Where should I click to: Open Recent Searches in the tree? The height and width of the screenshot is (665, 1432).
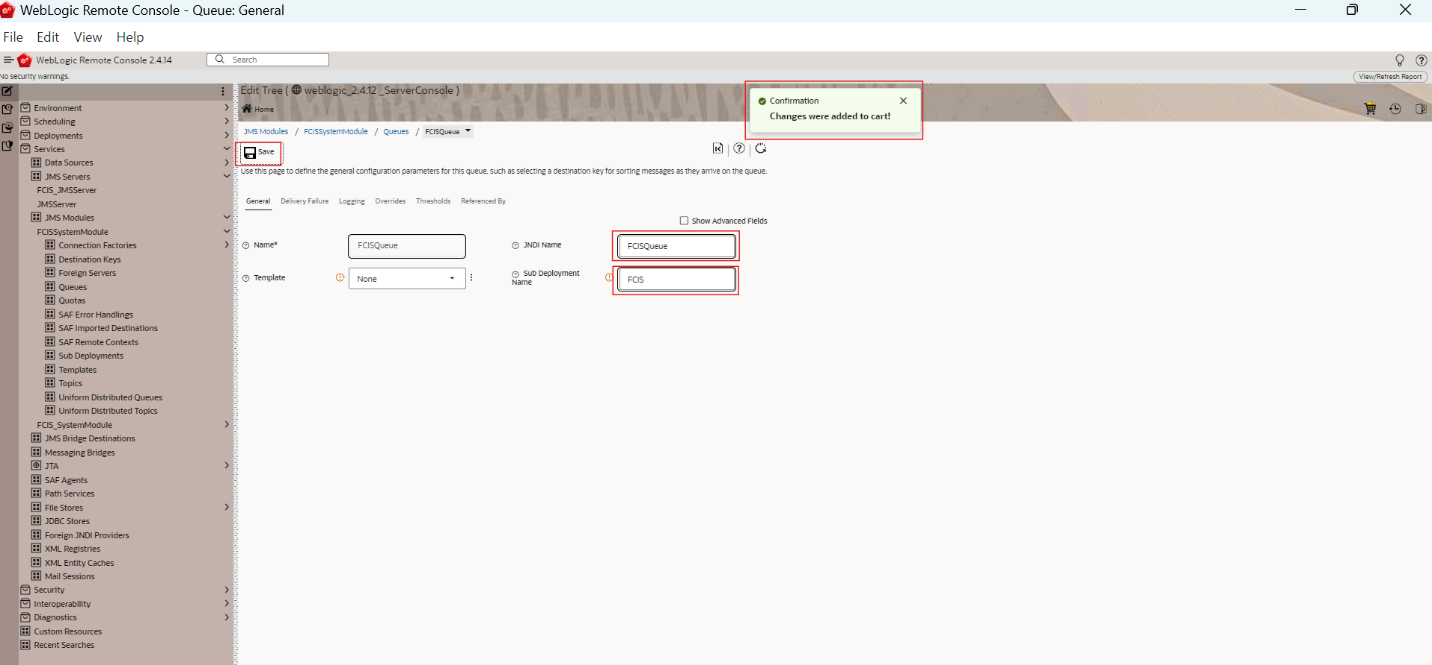[64, 645]
